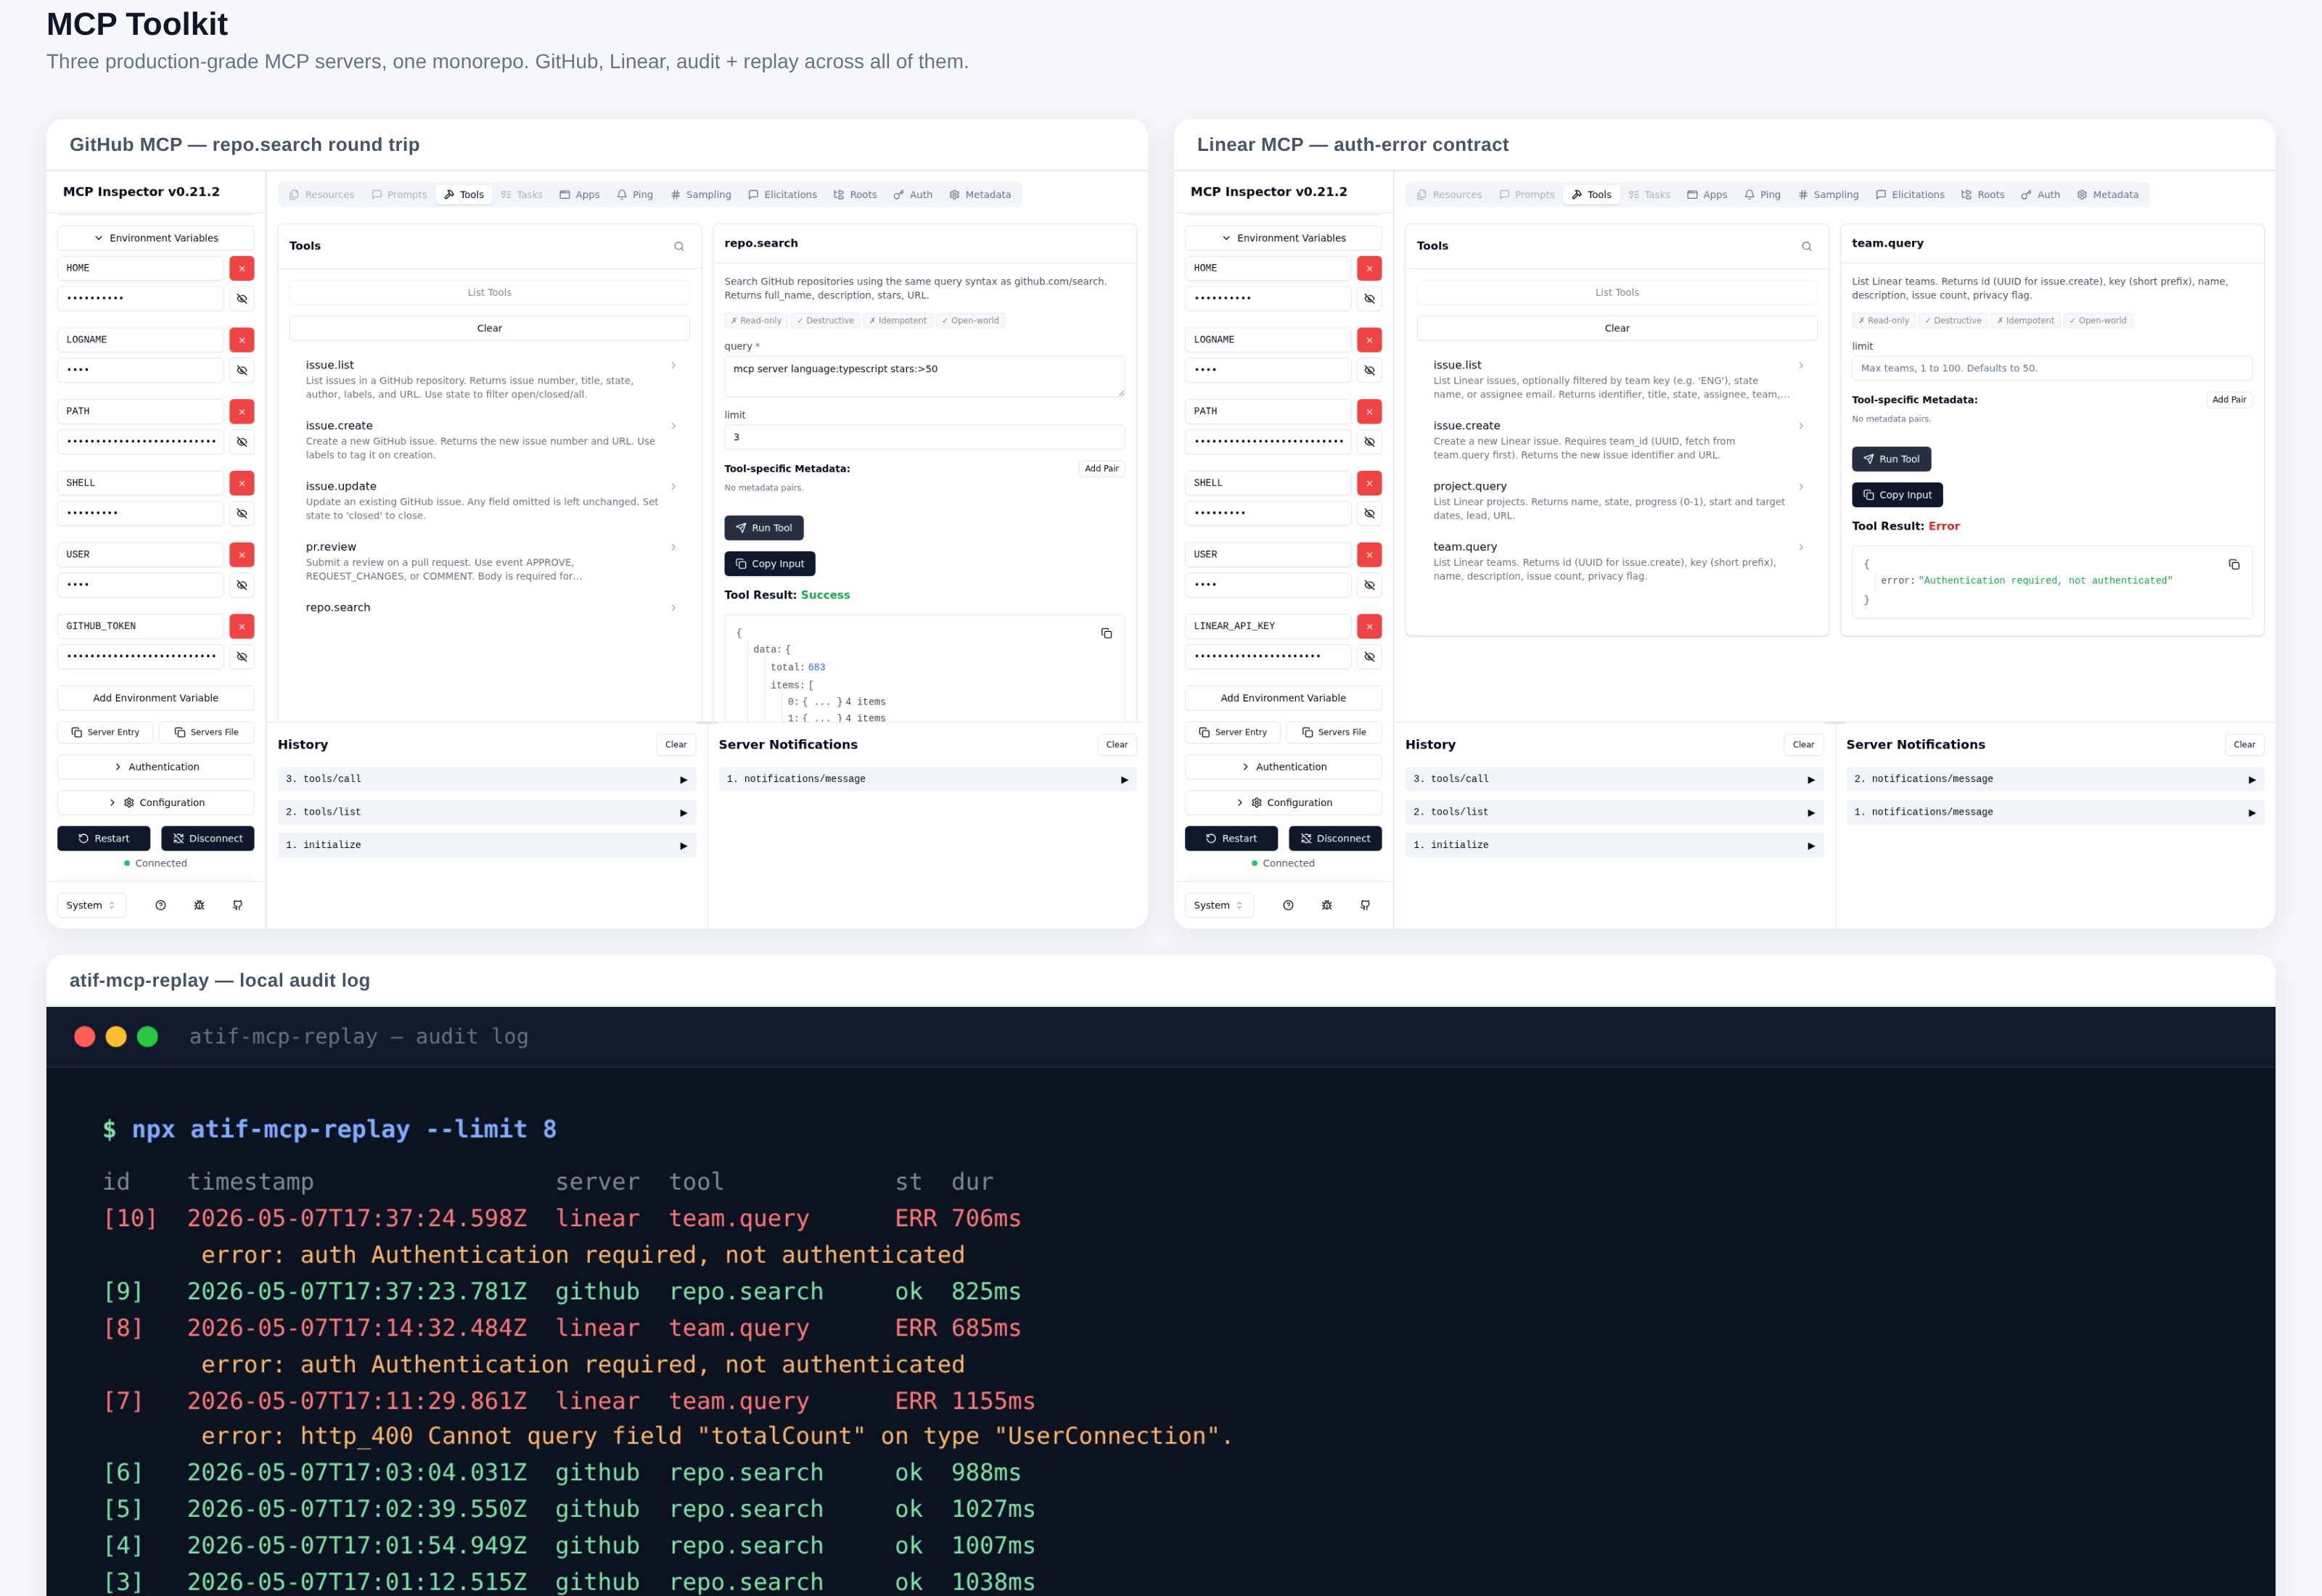Collapse Environment Variables in Linear MCP panel
The height and width of the screenshot is (1596, 2322).
pyautogui.click(x=1283, y=238)
